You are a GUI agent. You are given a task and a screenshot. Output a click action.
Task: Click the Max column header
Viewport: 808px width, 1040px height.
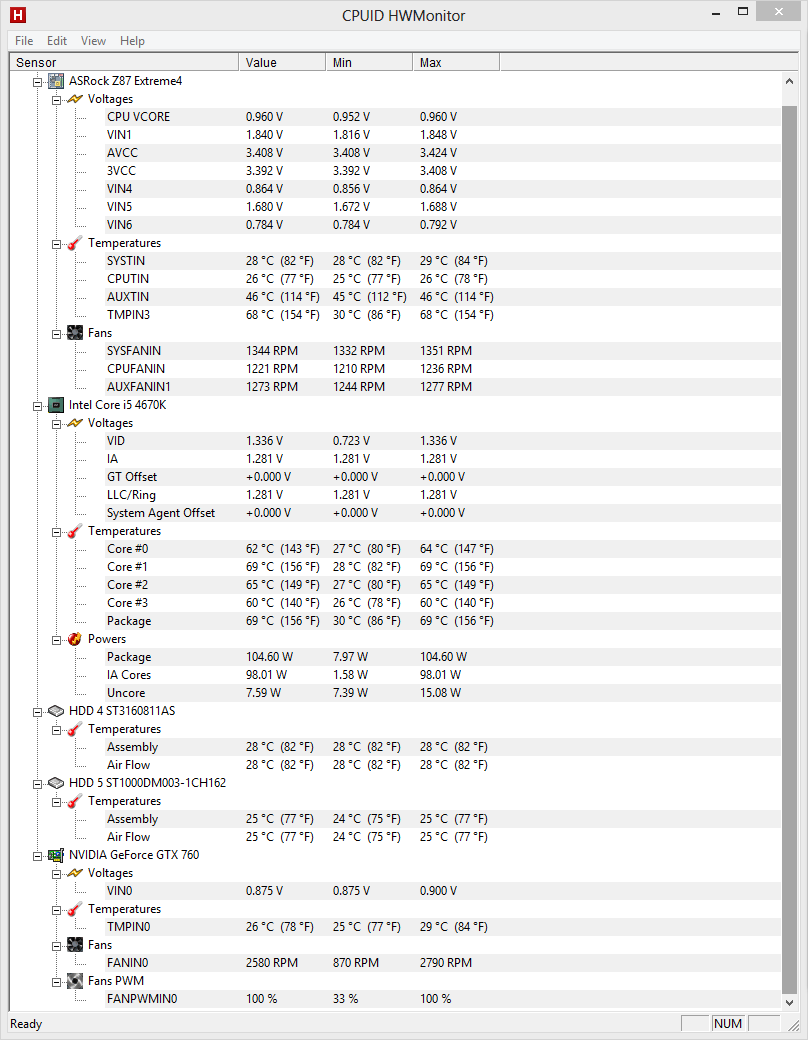[455, 63]
